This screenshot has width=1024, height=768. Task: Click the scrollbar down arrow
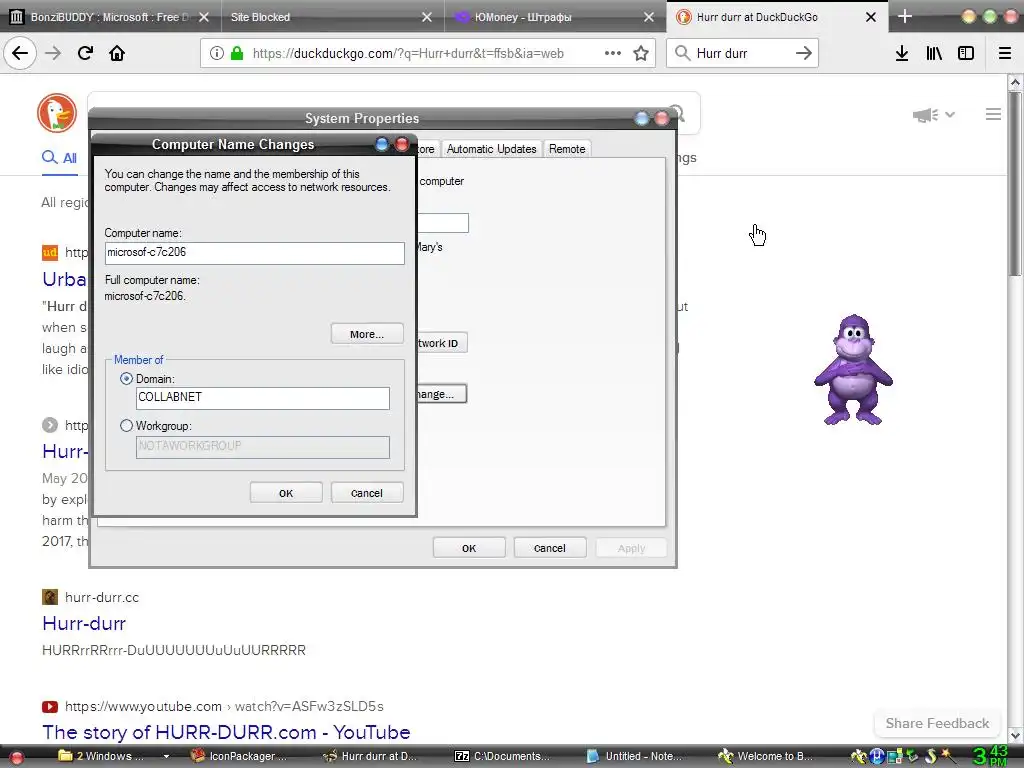[1015, 735]
